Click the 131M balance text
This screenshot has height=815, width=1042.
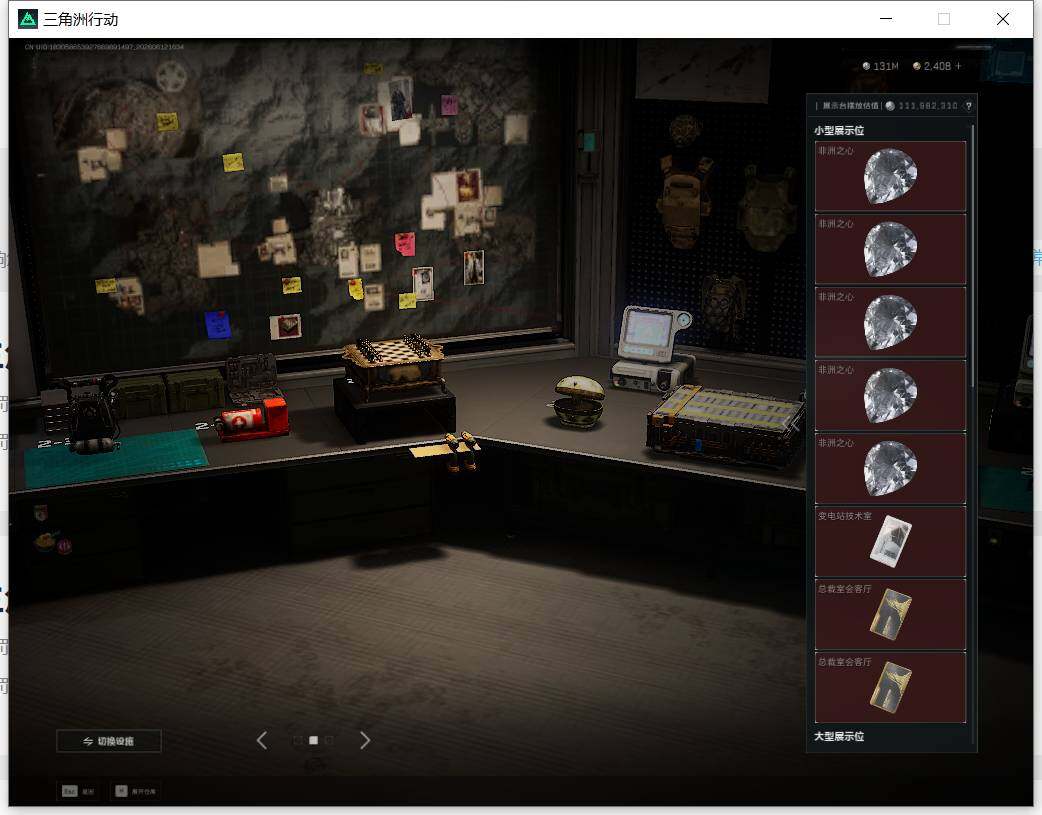point(885,66)
